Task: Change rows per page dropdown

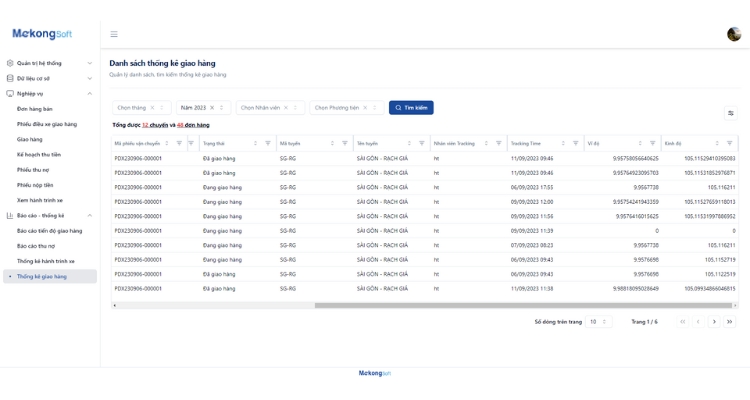Action: [598, 322]
